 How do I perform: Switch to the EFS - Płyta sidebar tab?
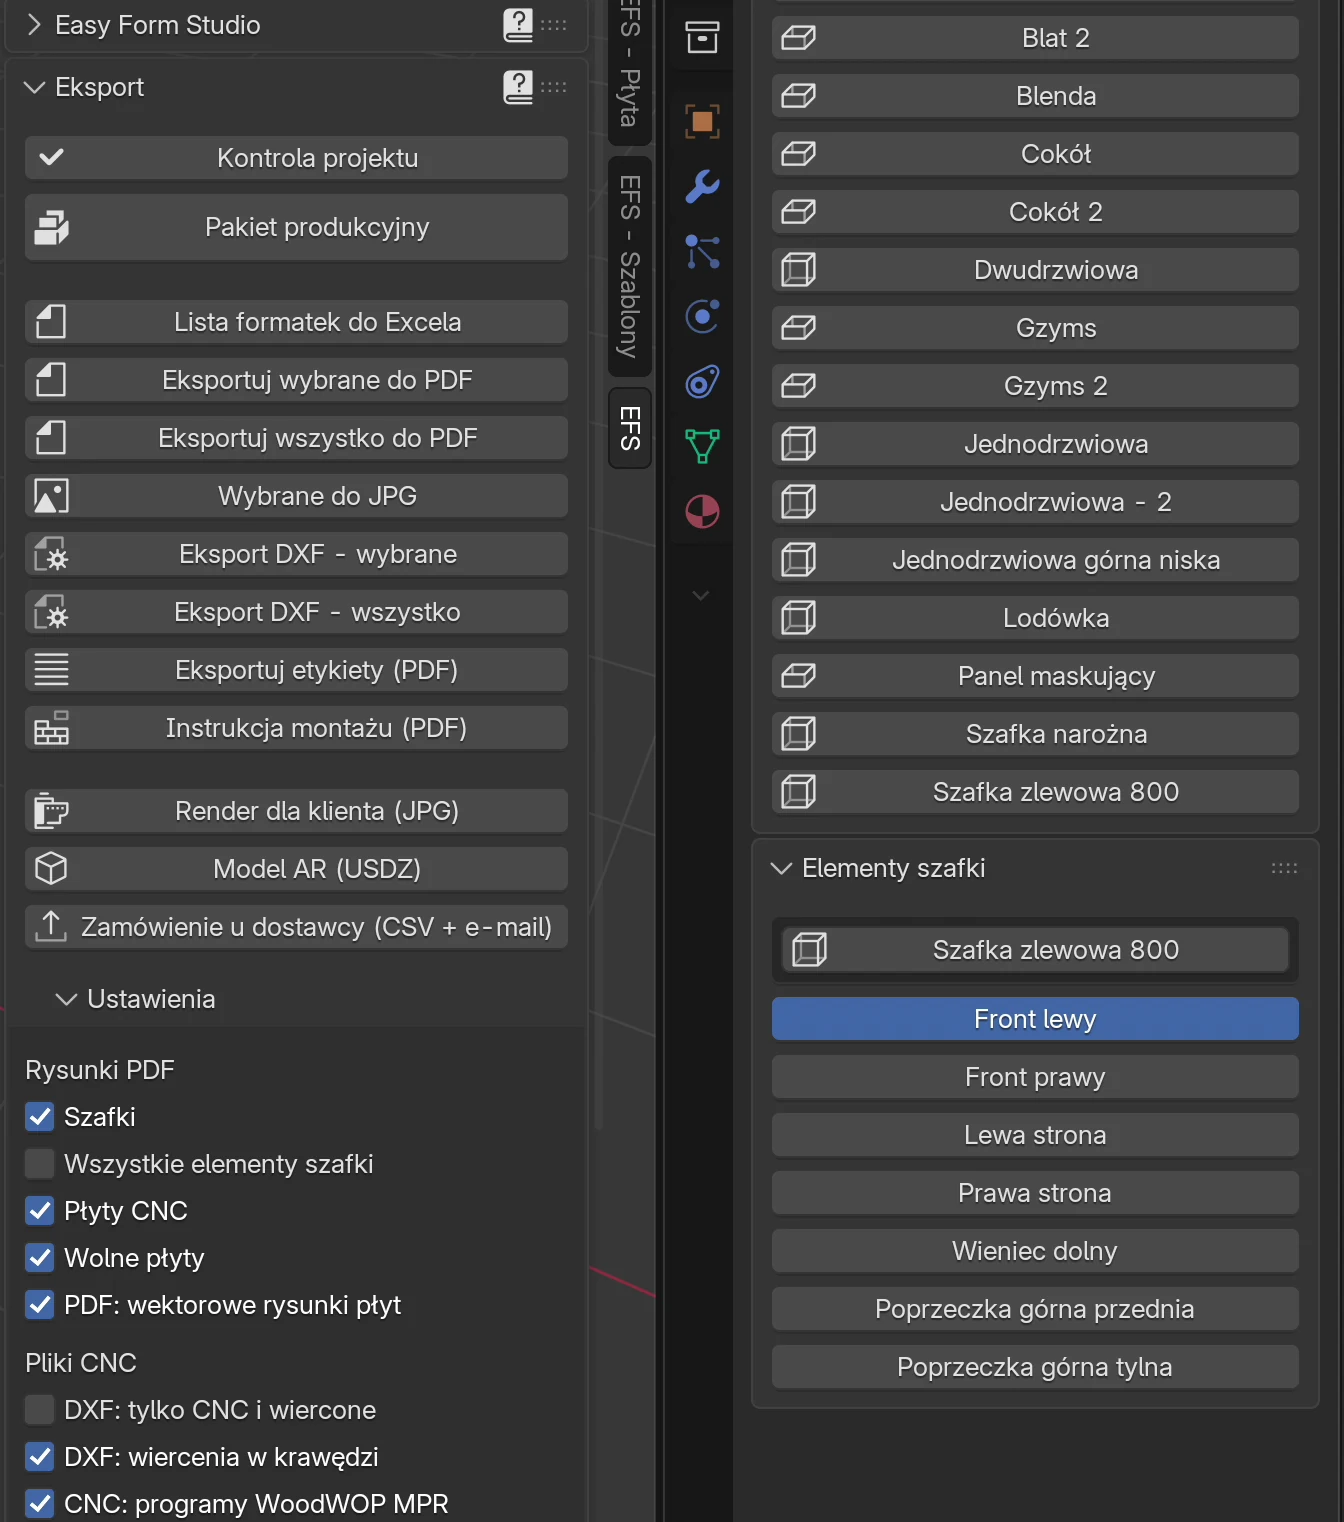point(629,70)
